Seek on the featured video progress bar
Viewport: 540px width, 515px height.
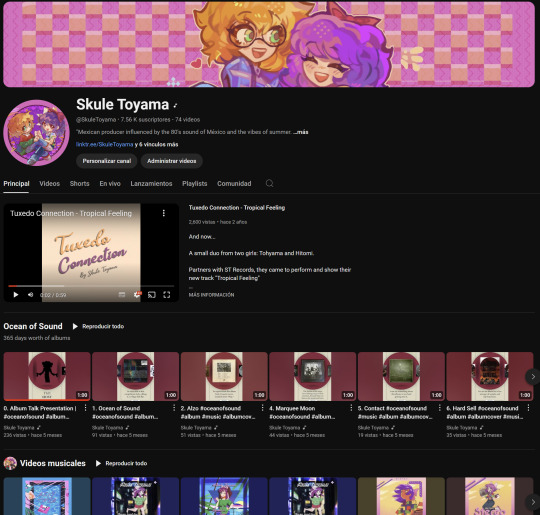pos(91,286)
